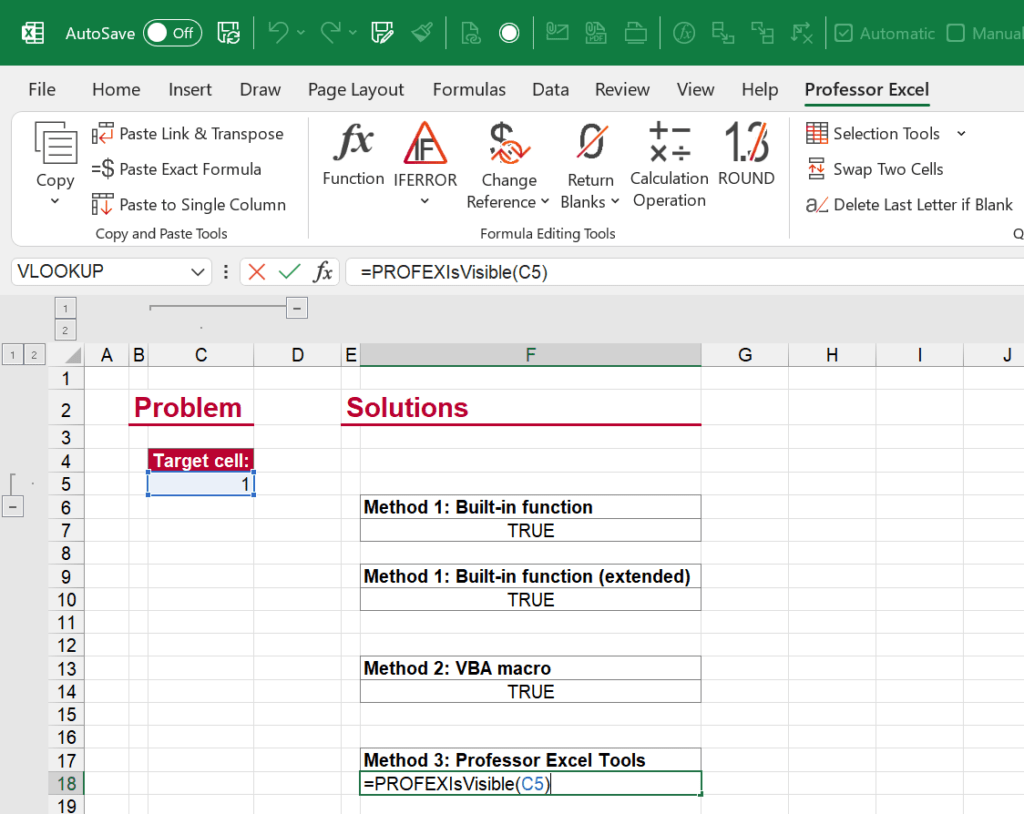Viewport: 1024px width, 814px height.
Task: Open the Formulas menu tab
Action: (469, 89)
